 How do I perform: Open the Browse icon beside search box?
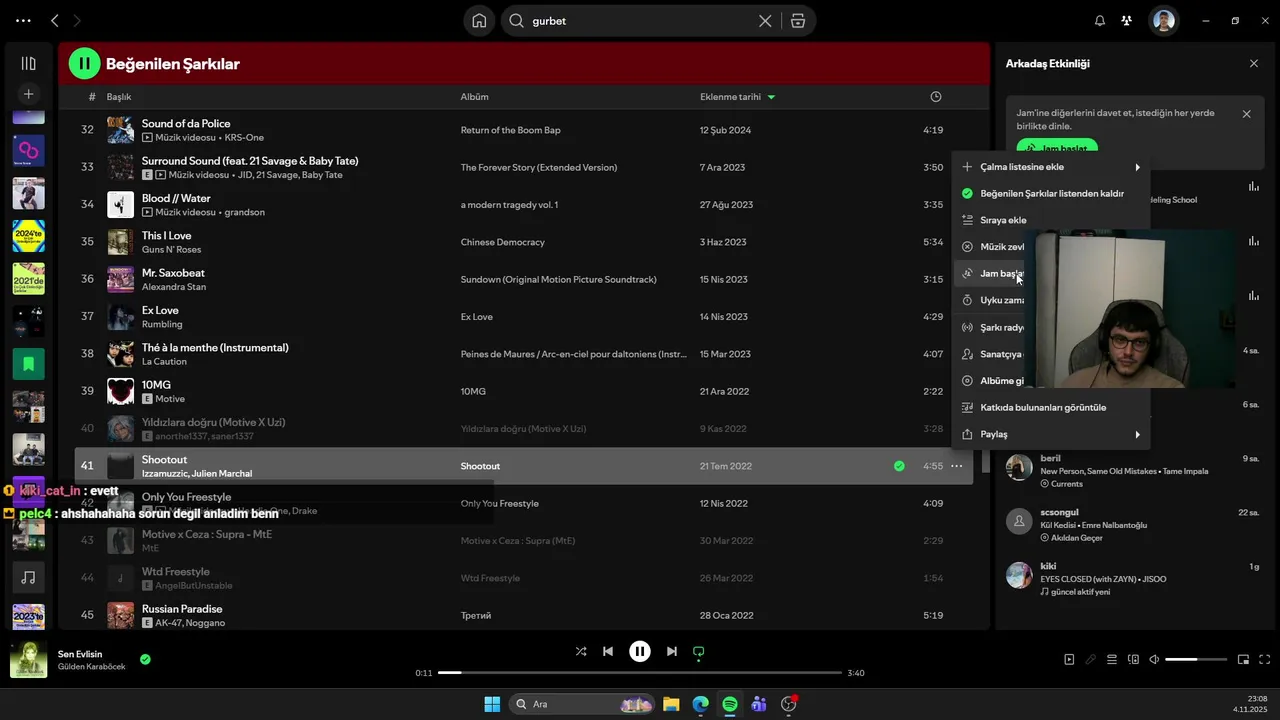(x=797, y=21)
